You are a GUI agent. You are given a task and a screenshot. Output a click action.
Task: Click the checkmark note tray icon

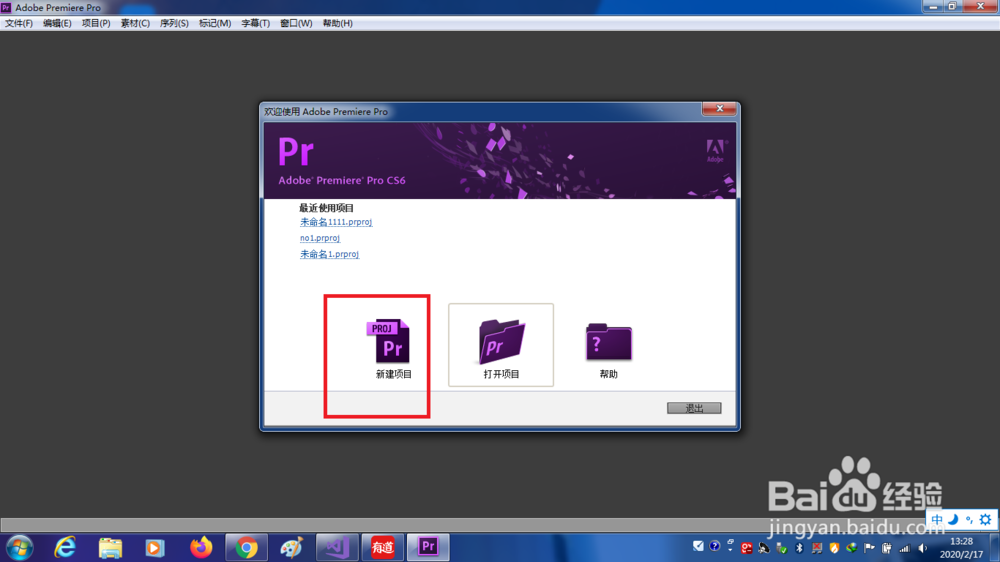[698, 546]
